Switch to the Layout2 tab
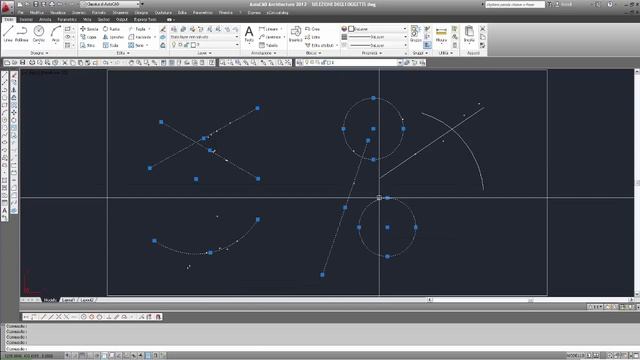This screenshot has width=640, height=360. click(87, 300)
